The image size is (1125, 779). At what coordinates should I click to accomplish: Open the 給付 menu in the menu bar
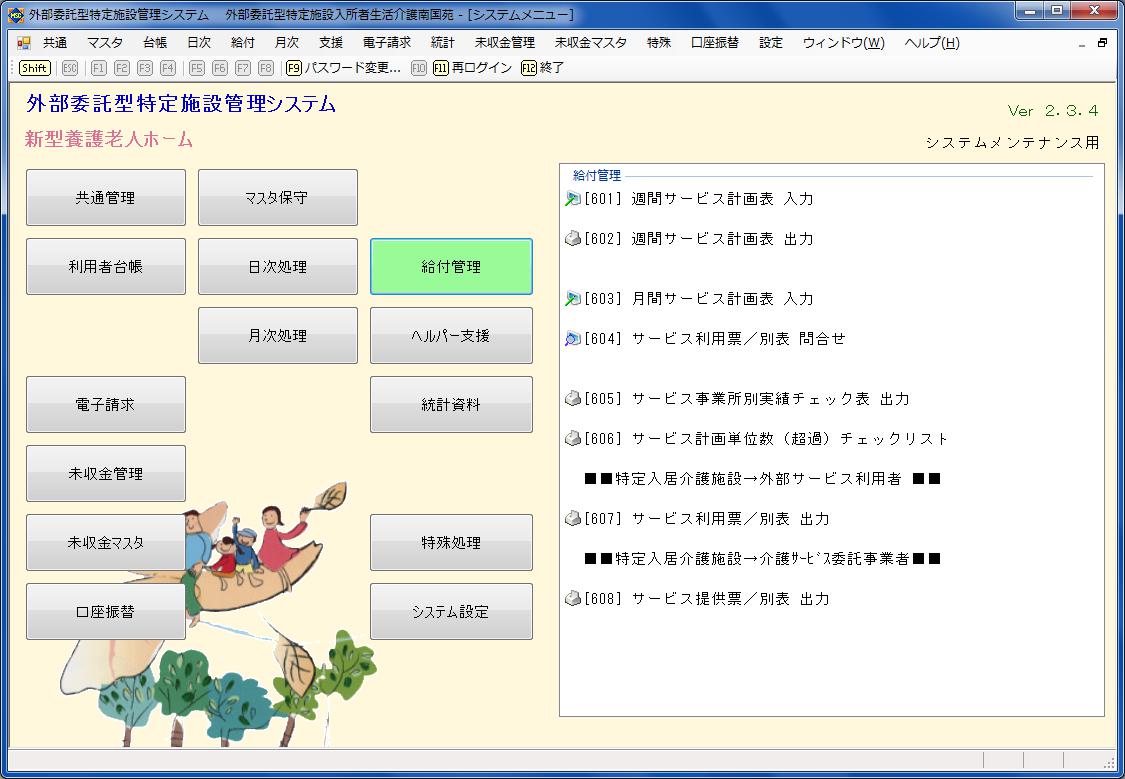click(x=242, y=43)
